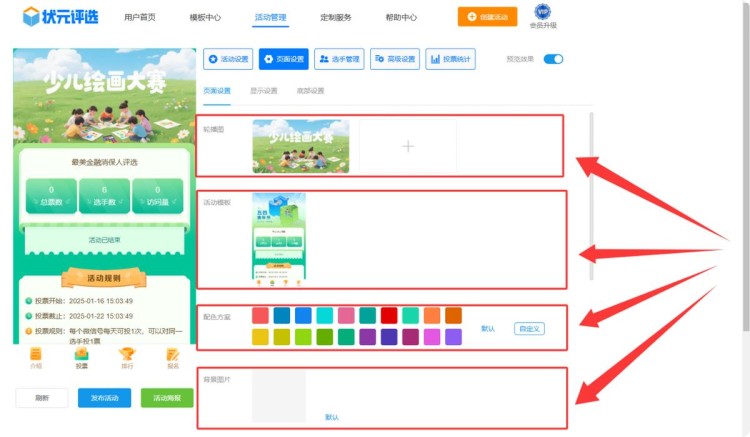This screenshot has width=750, height=437.
Task: Click the orange 创建活动 button
Action: [x=487, y=17]
